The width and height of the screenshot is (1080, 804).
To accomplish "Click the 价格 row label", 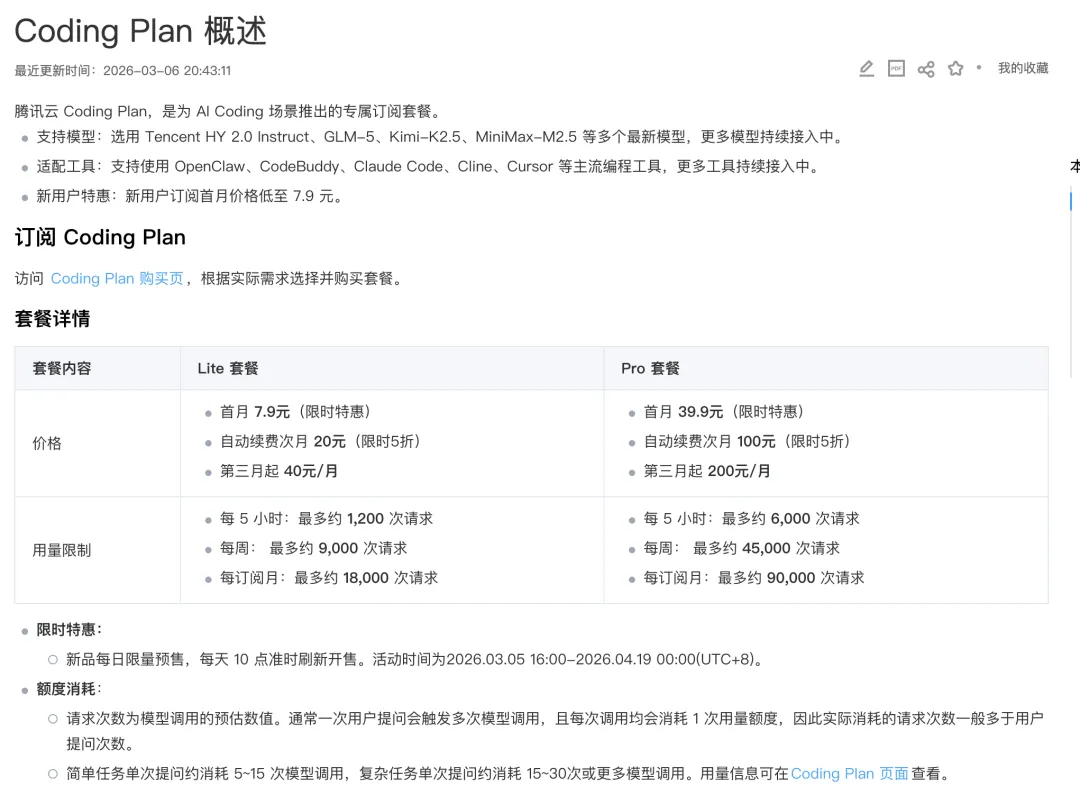I will pyautogui.click(x=47, y=443).
